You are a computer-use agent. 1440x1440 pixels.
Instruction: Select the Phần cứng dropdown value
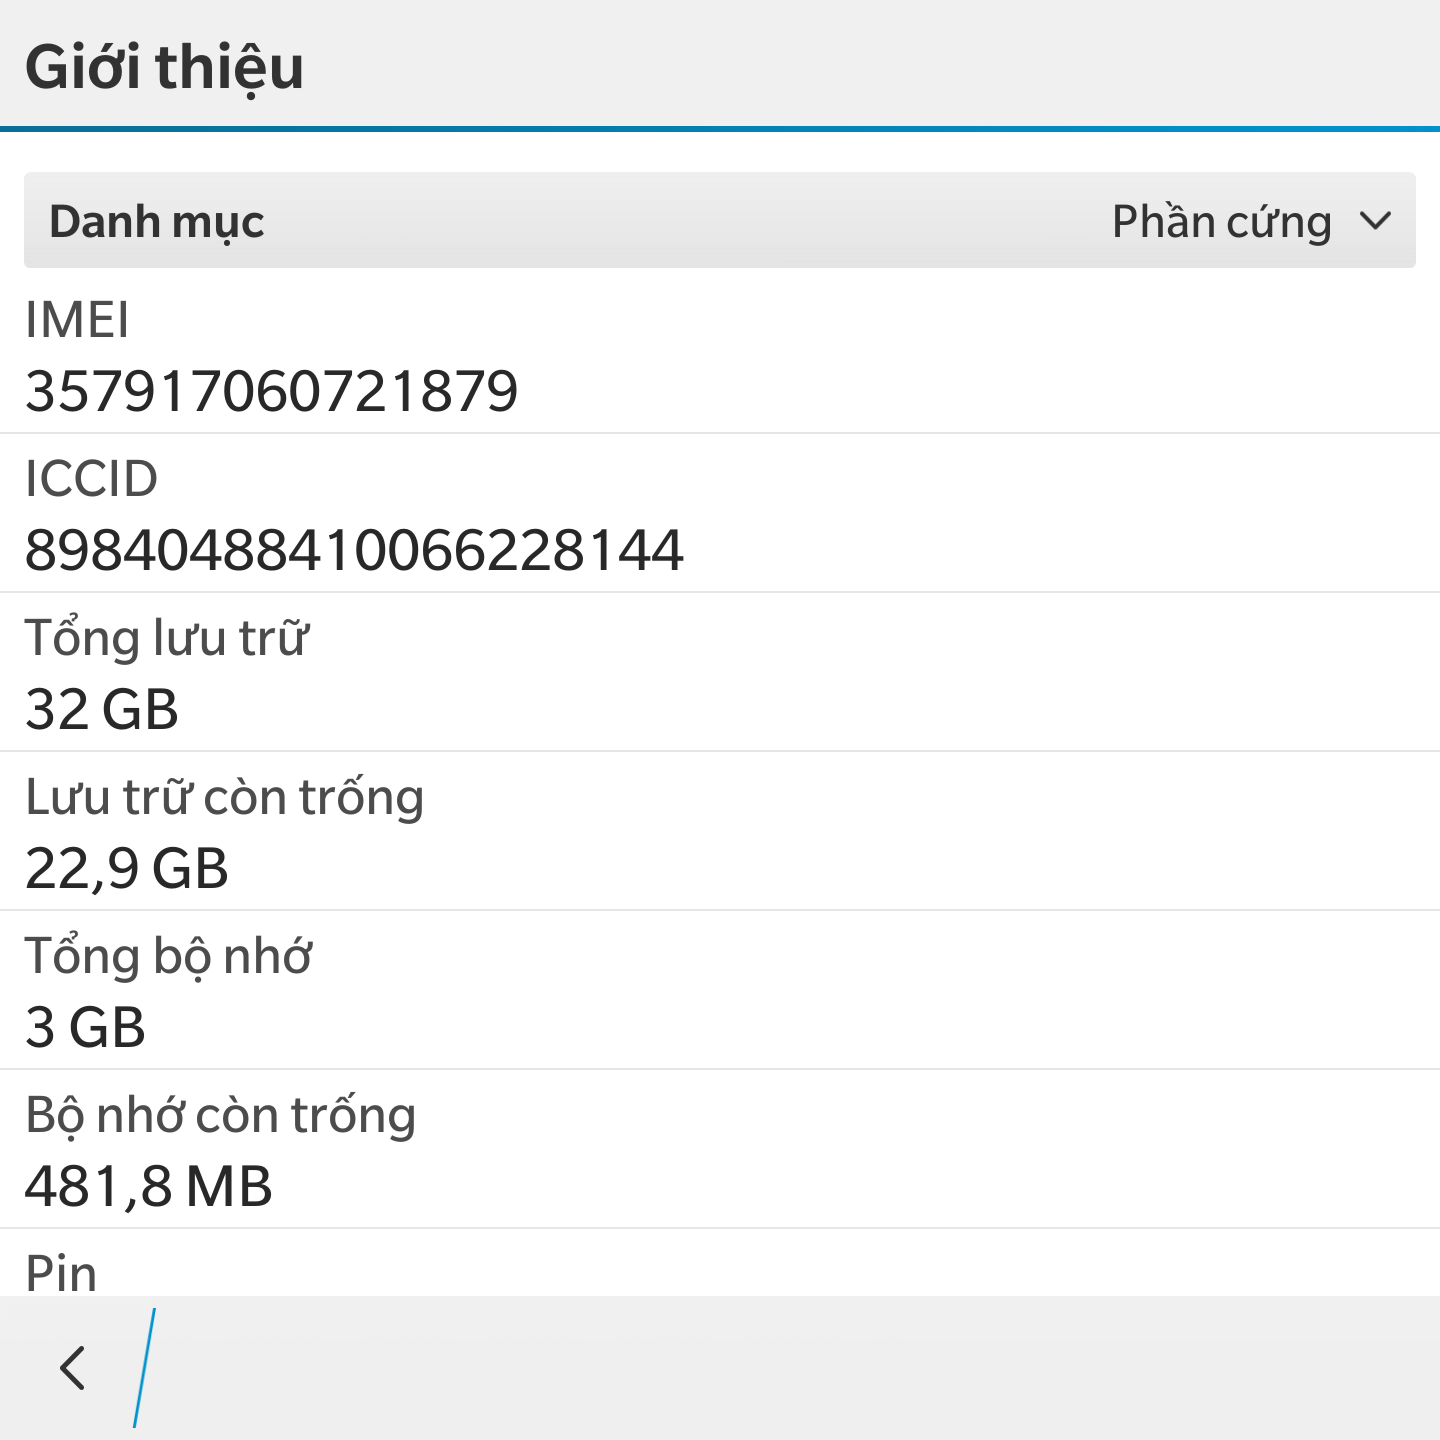(x=1222, y=222)
